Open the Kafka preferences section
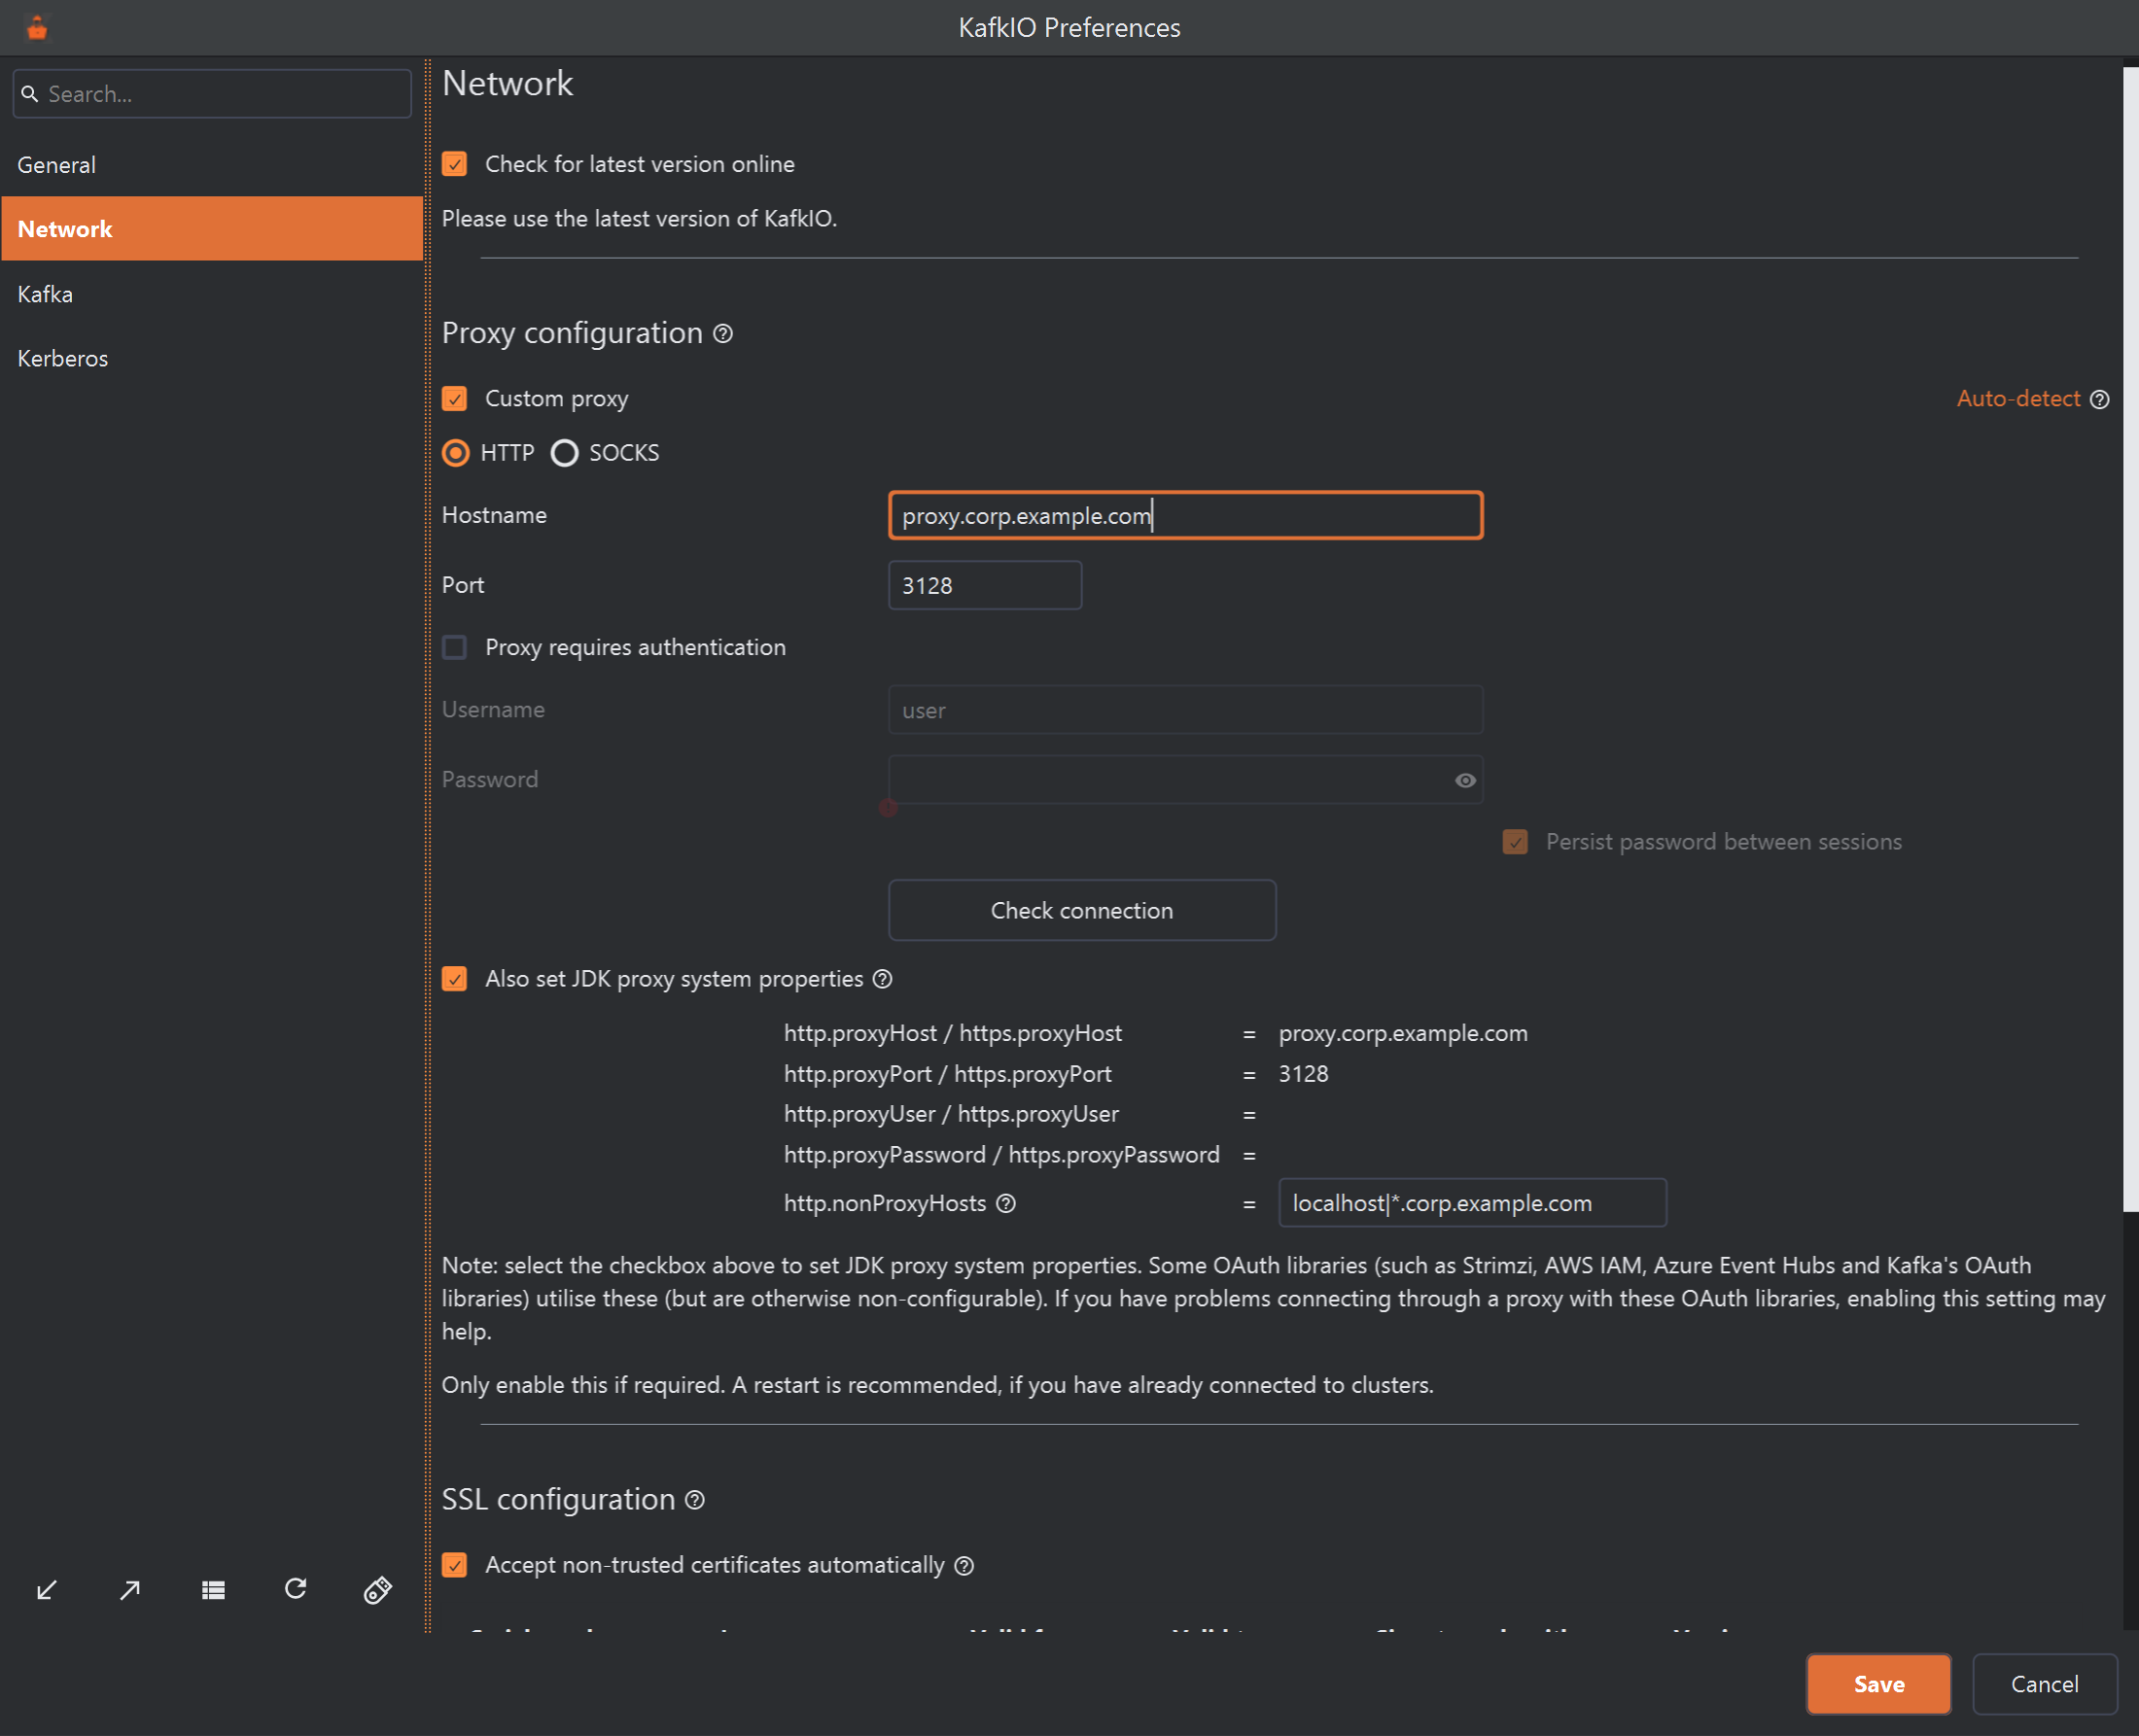 click(x=212, y=294)
